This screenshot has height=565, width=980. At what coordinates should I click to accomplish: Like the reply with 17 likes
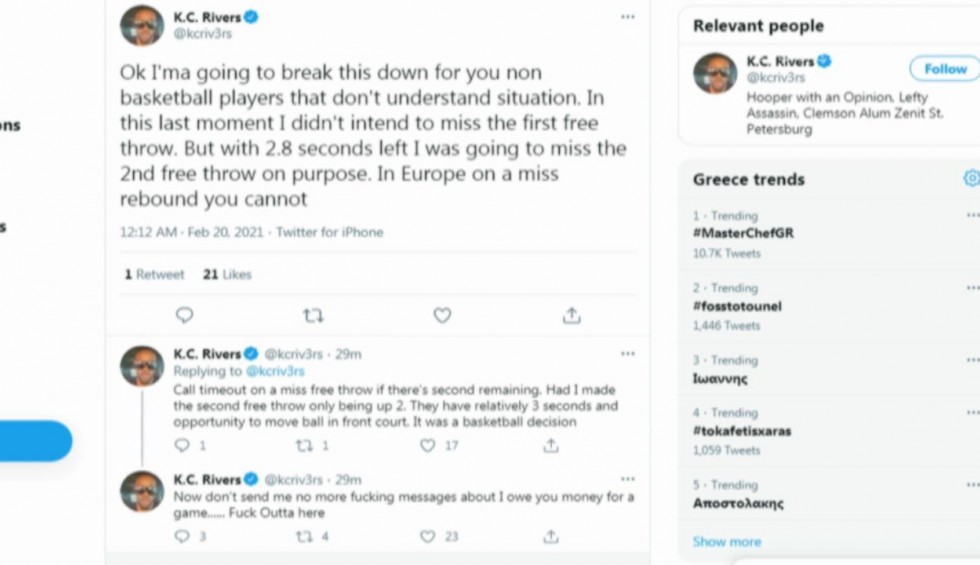[x=428, y=446]
